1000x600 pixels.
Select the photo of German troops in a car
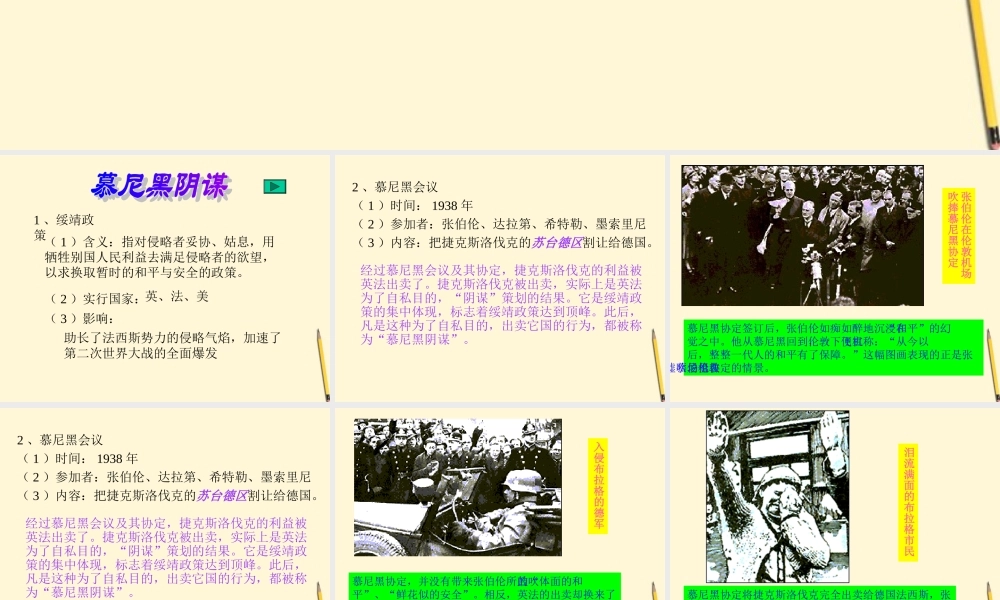point(458,487)
